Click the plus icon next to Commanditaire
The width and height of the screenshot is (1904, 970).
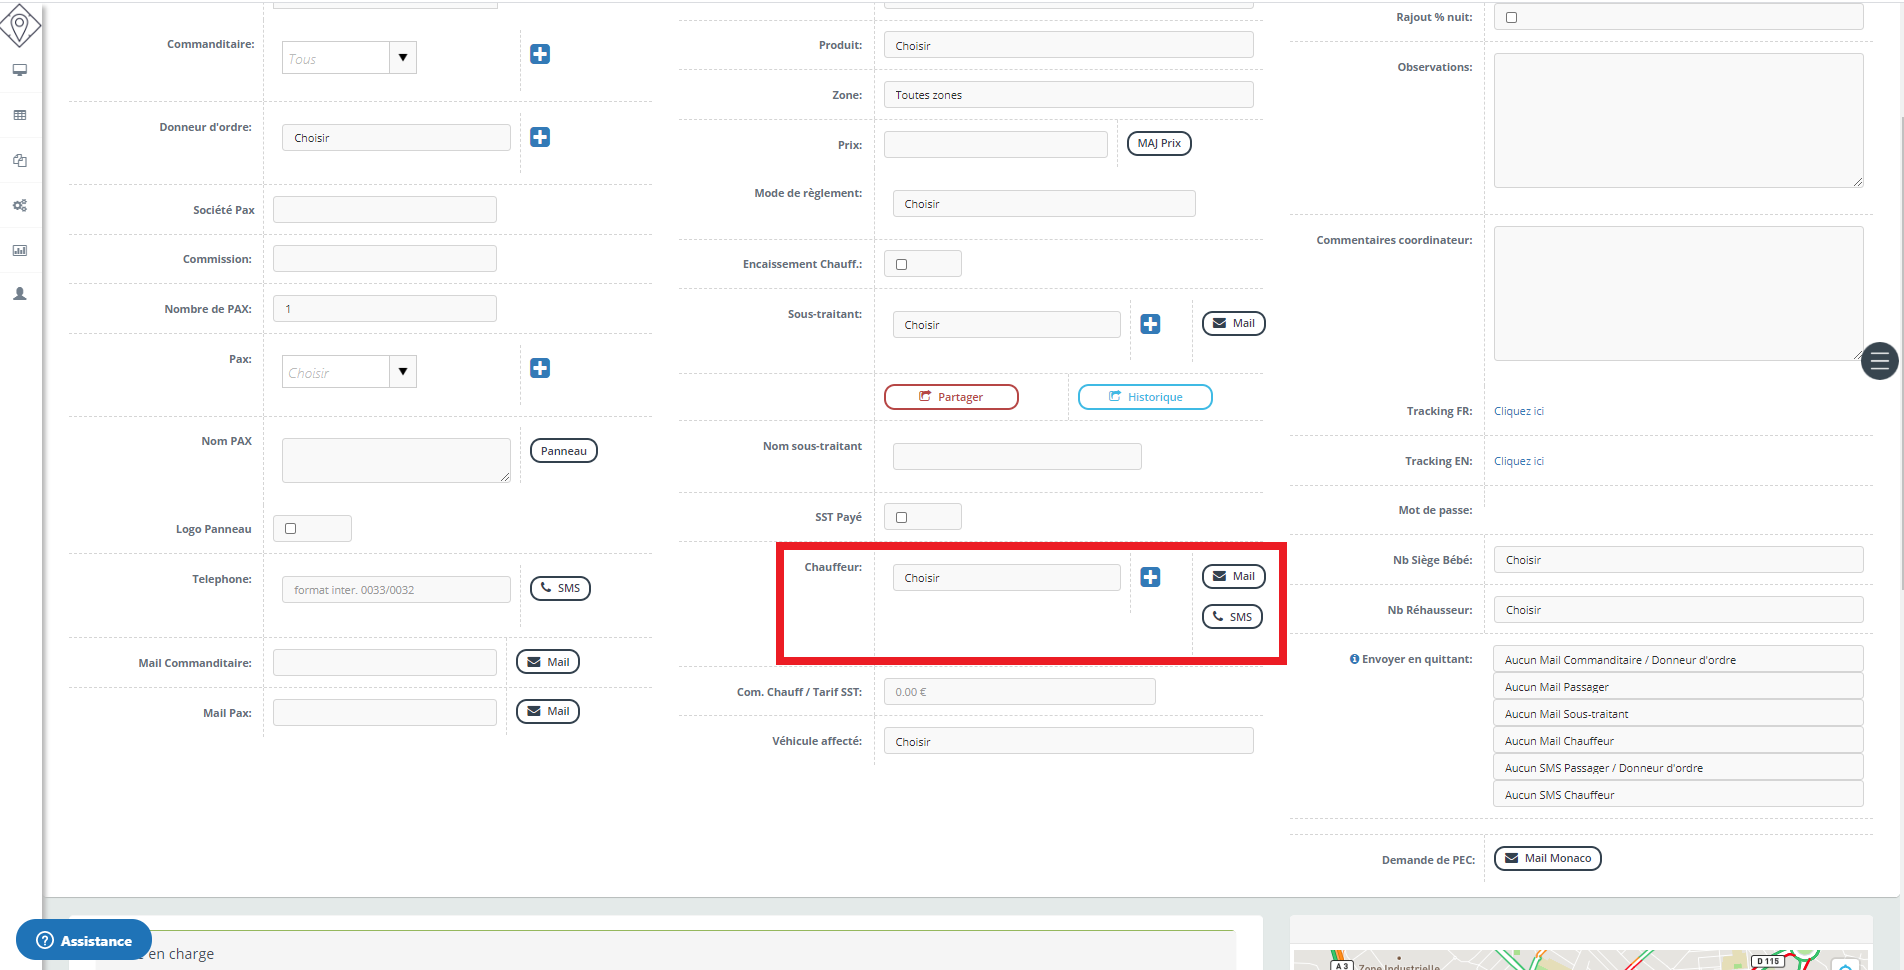(x=540, y=54)
